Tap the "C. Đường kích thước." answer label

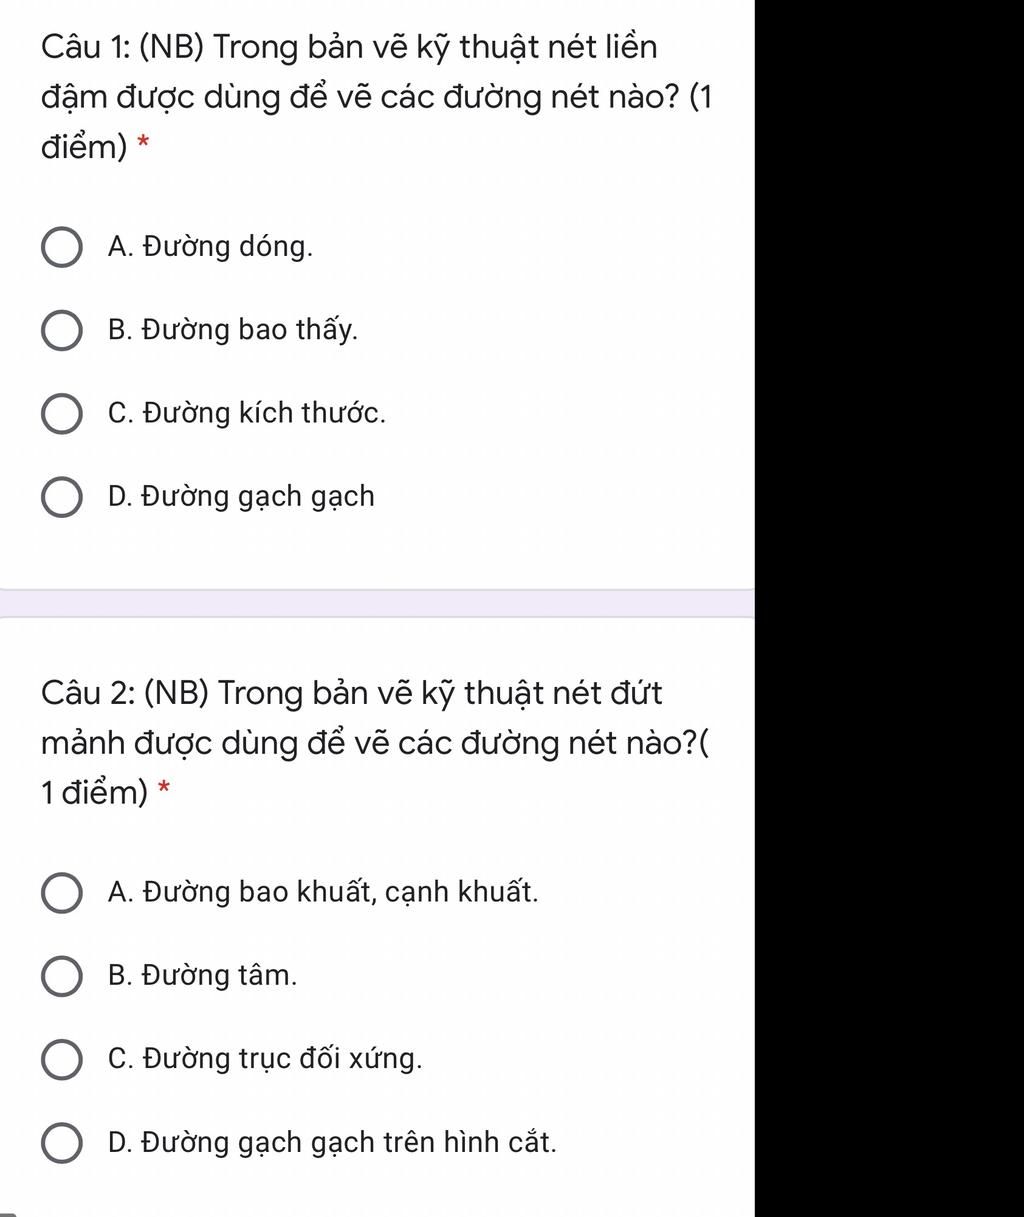click(246, 413)
